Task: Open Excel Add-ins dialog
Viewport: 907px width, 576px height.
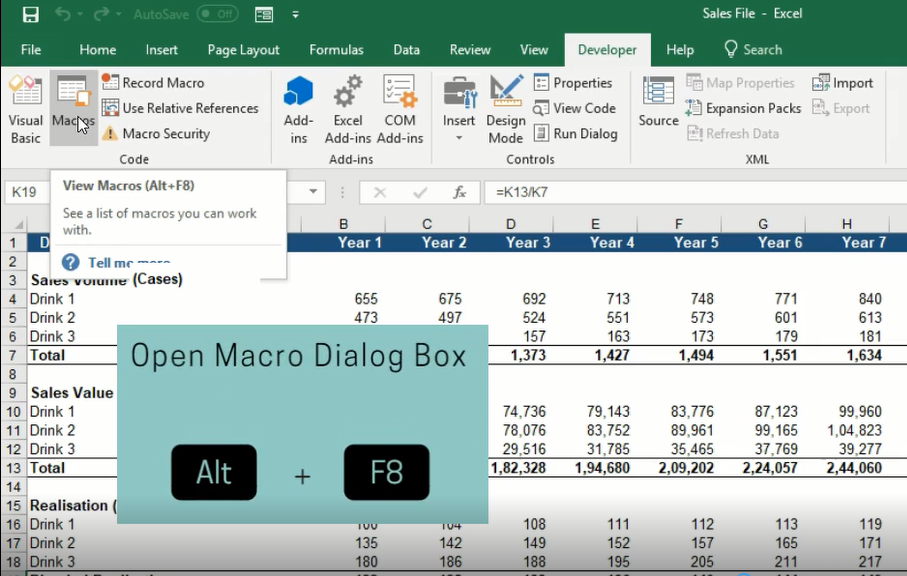Action: pos(347,110)
